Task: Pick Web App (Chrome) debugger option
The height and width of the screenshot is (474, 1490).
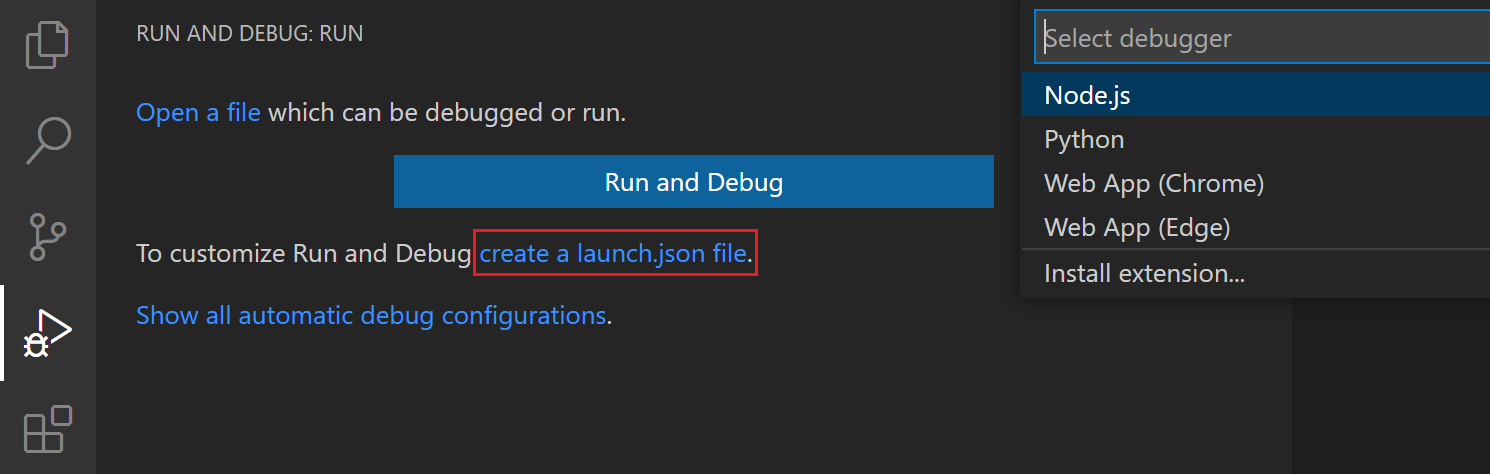Action: point(1154,183)
